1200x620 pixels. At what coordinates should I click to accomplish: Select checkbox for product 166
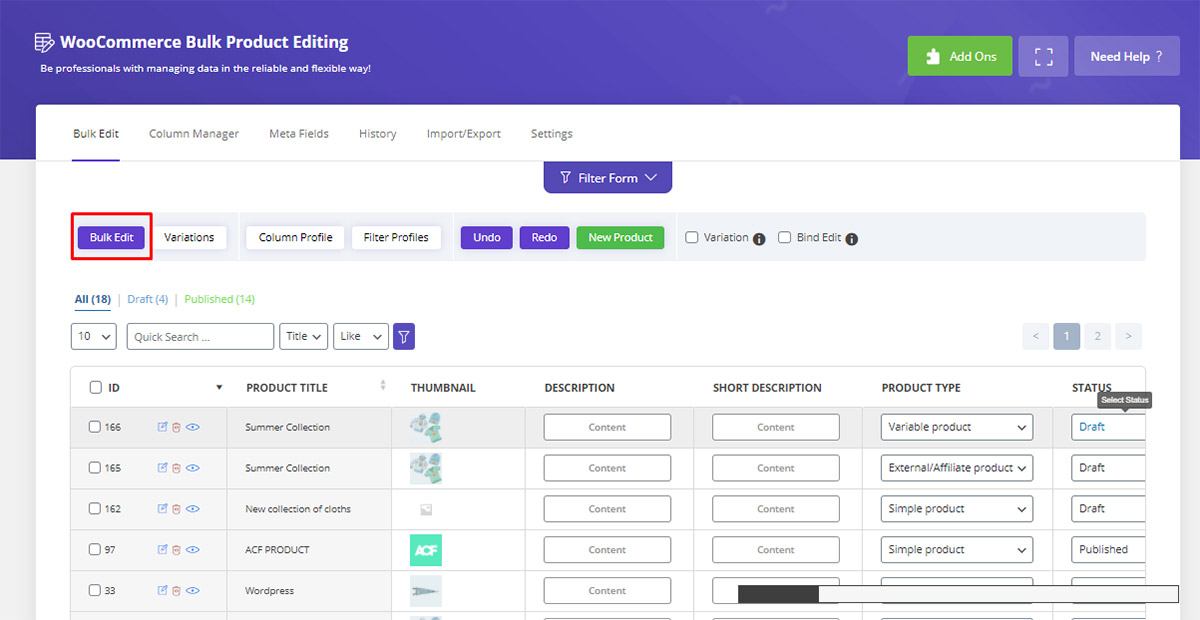95,427
